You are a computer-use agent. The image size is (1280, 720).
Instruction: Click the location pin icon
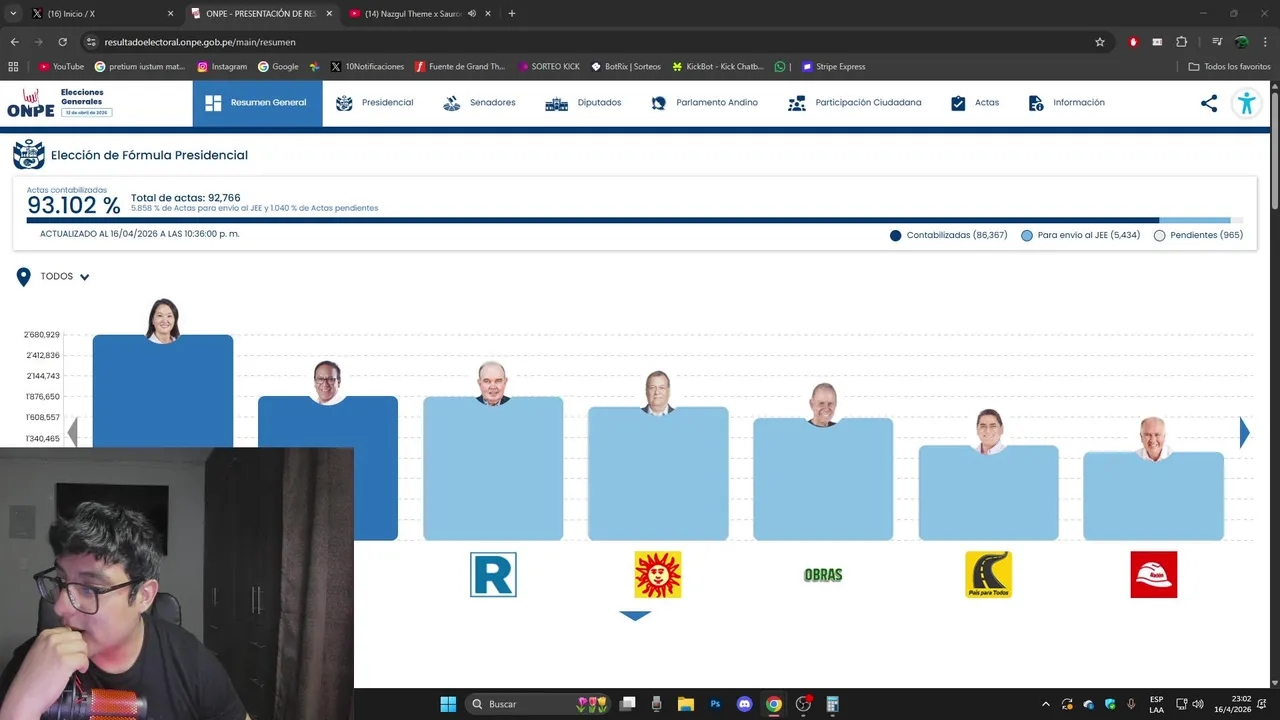(24, 277)
